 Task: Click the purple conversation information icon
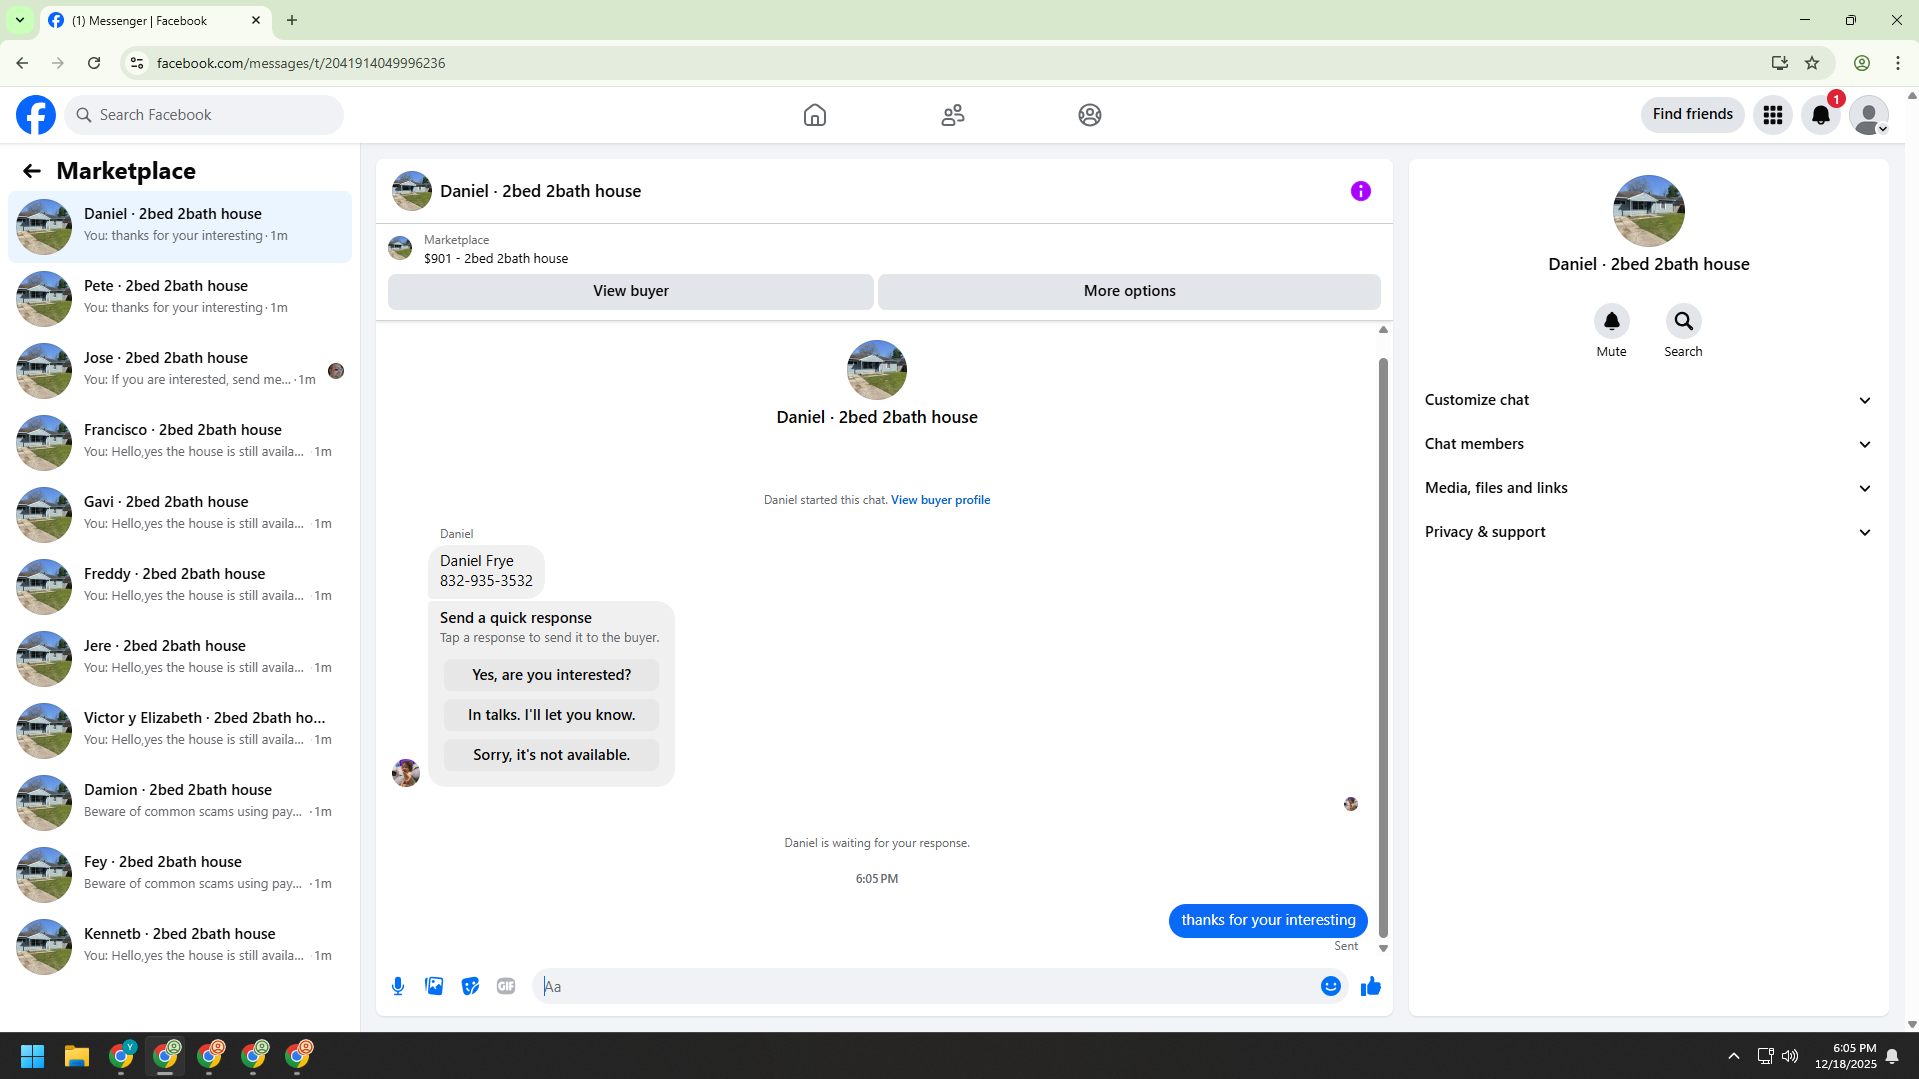coord(1361,191)
